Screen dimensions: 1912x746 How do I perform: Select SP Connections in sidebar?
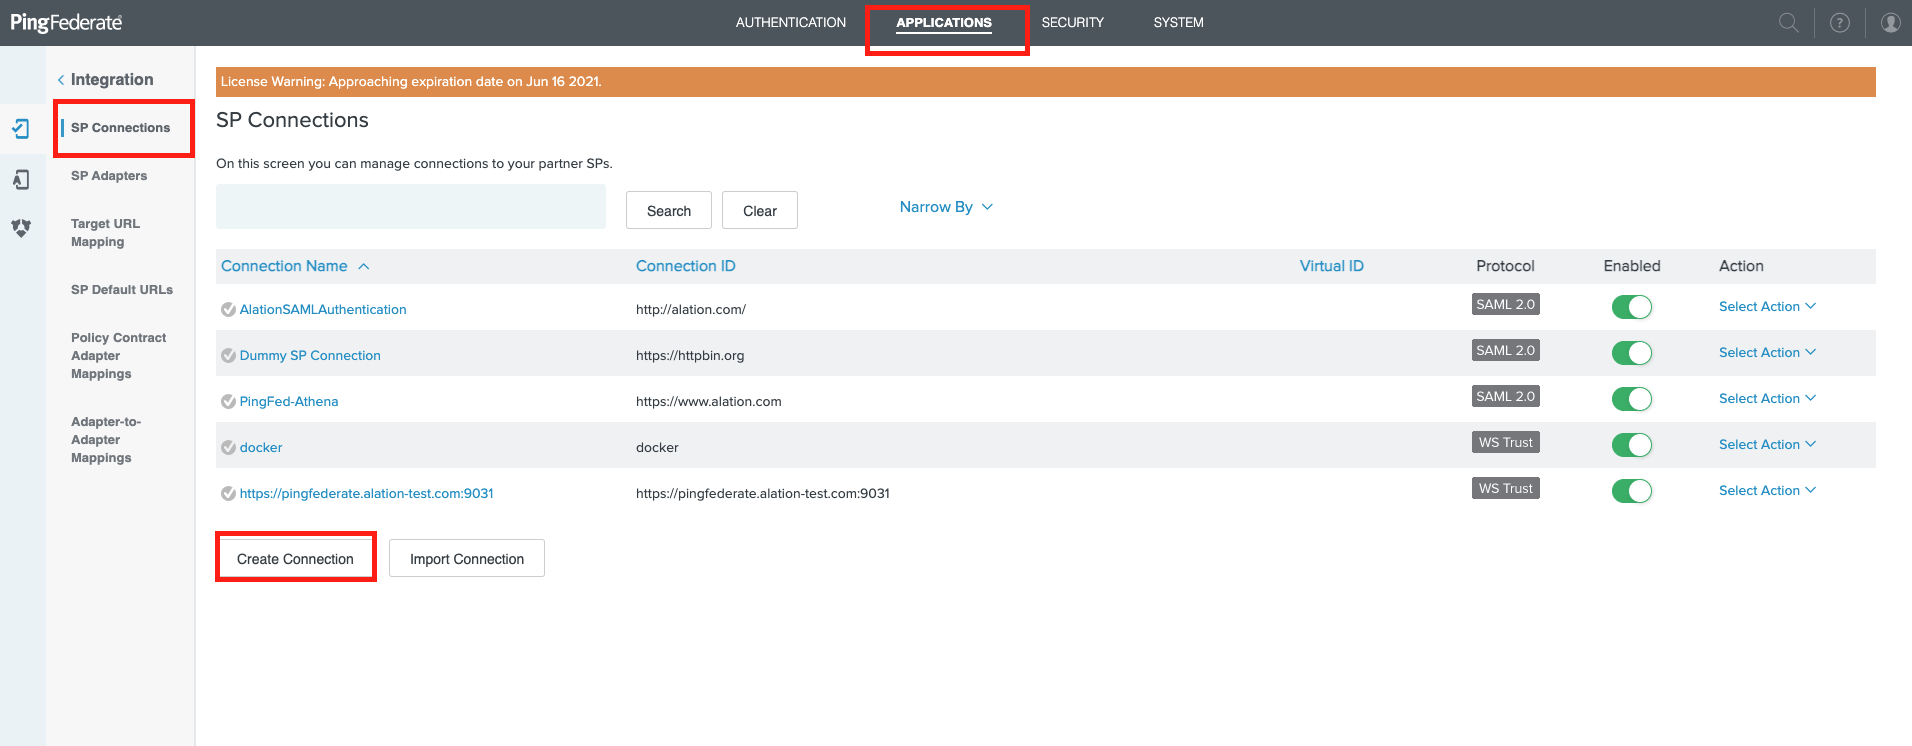[120, 128]
